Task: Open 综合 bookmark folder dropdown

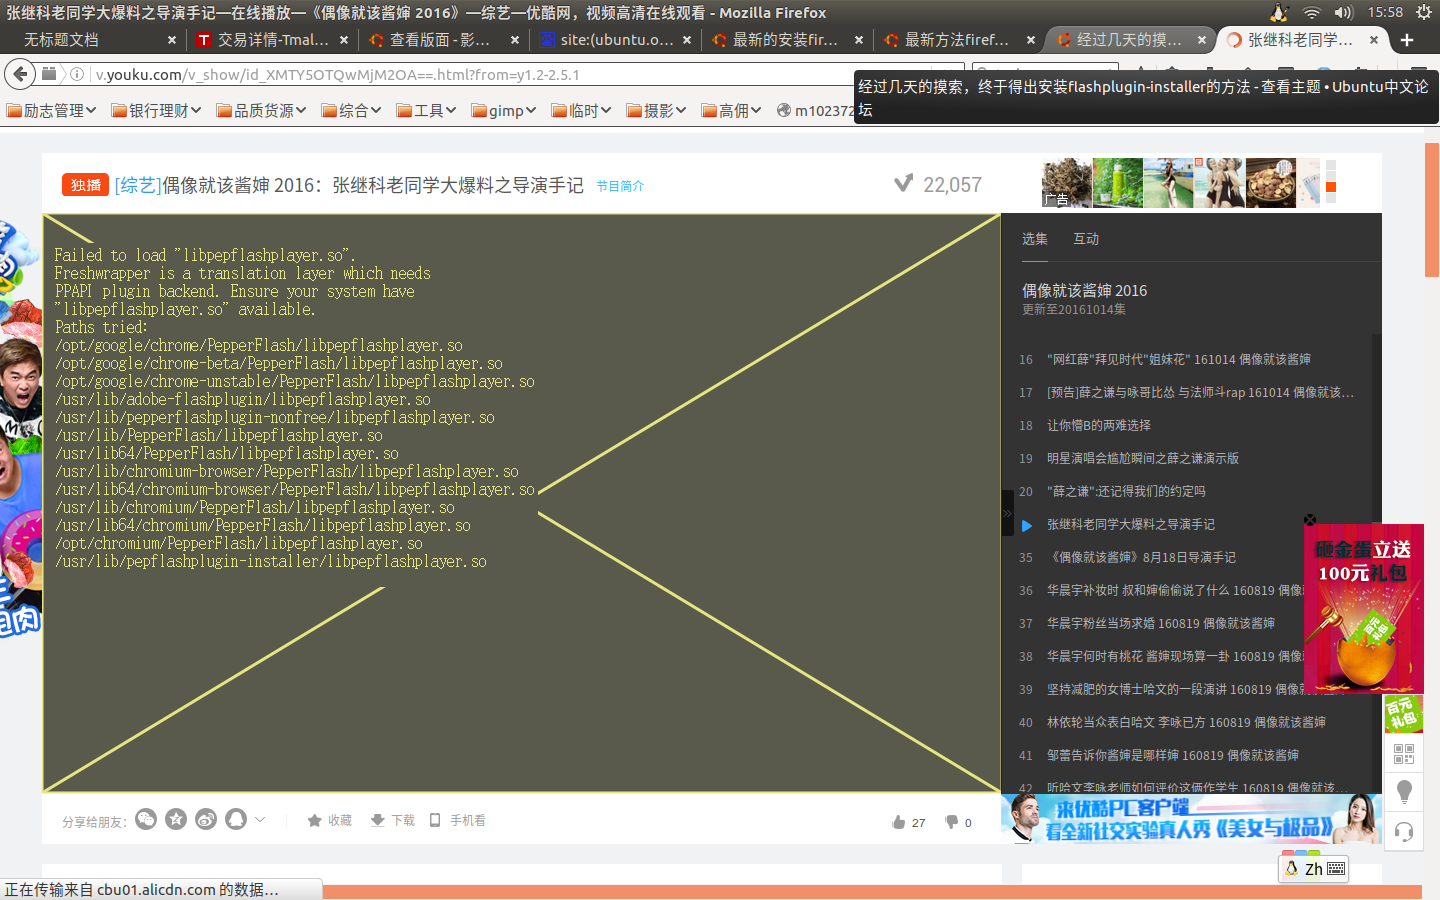Action: [x=351, y=110]
